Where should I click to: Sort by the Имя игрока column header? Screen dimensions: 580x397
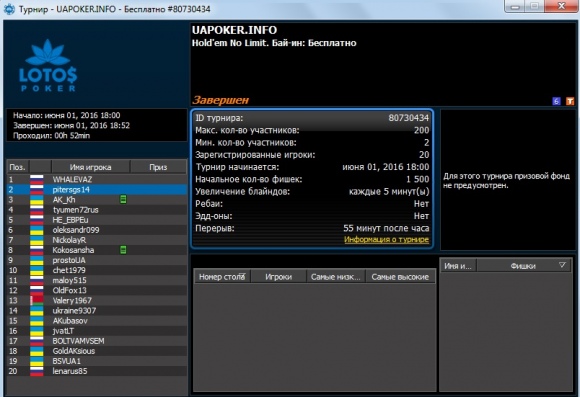91,167
